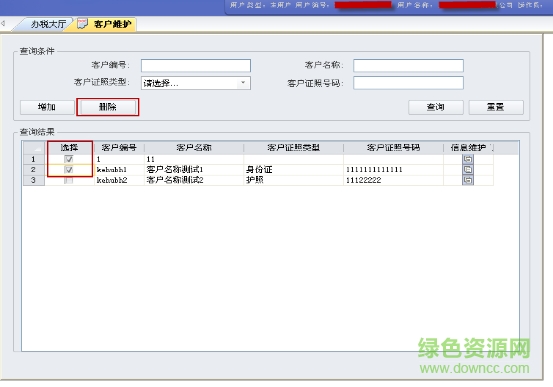Switch to the 办税大厅 tab
Image resolution: width=553 pixels, height=387 pixels.
pyautogui.click(x=48, y=24)
